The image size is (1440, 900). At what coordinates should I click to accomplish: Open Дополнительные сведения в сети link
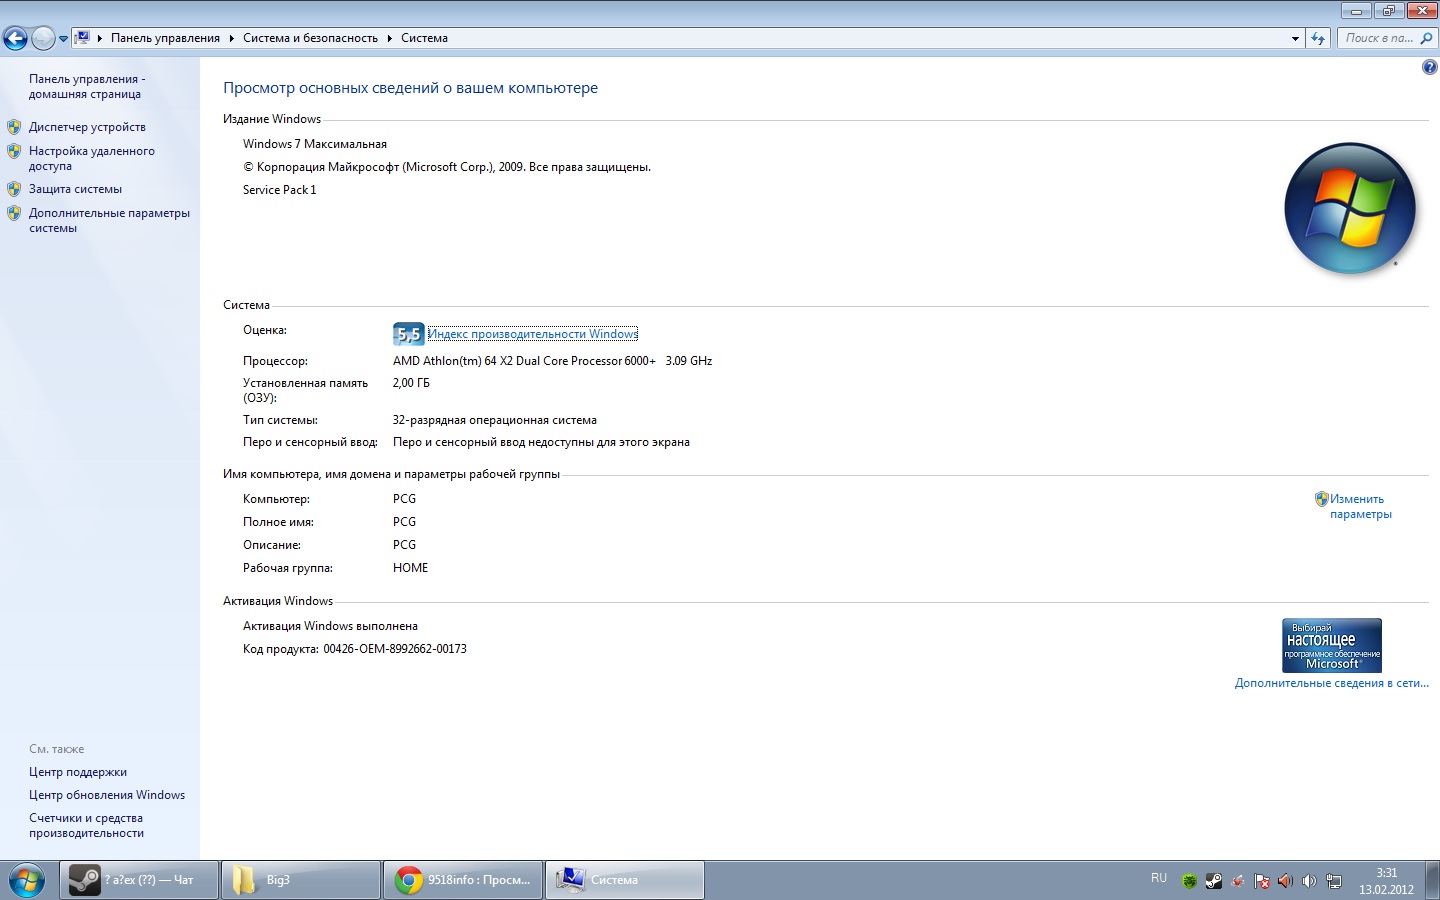coord(1332,683)
